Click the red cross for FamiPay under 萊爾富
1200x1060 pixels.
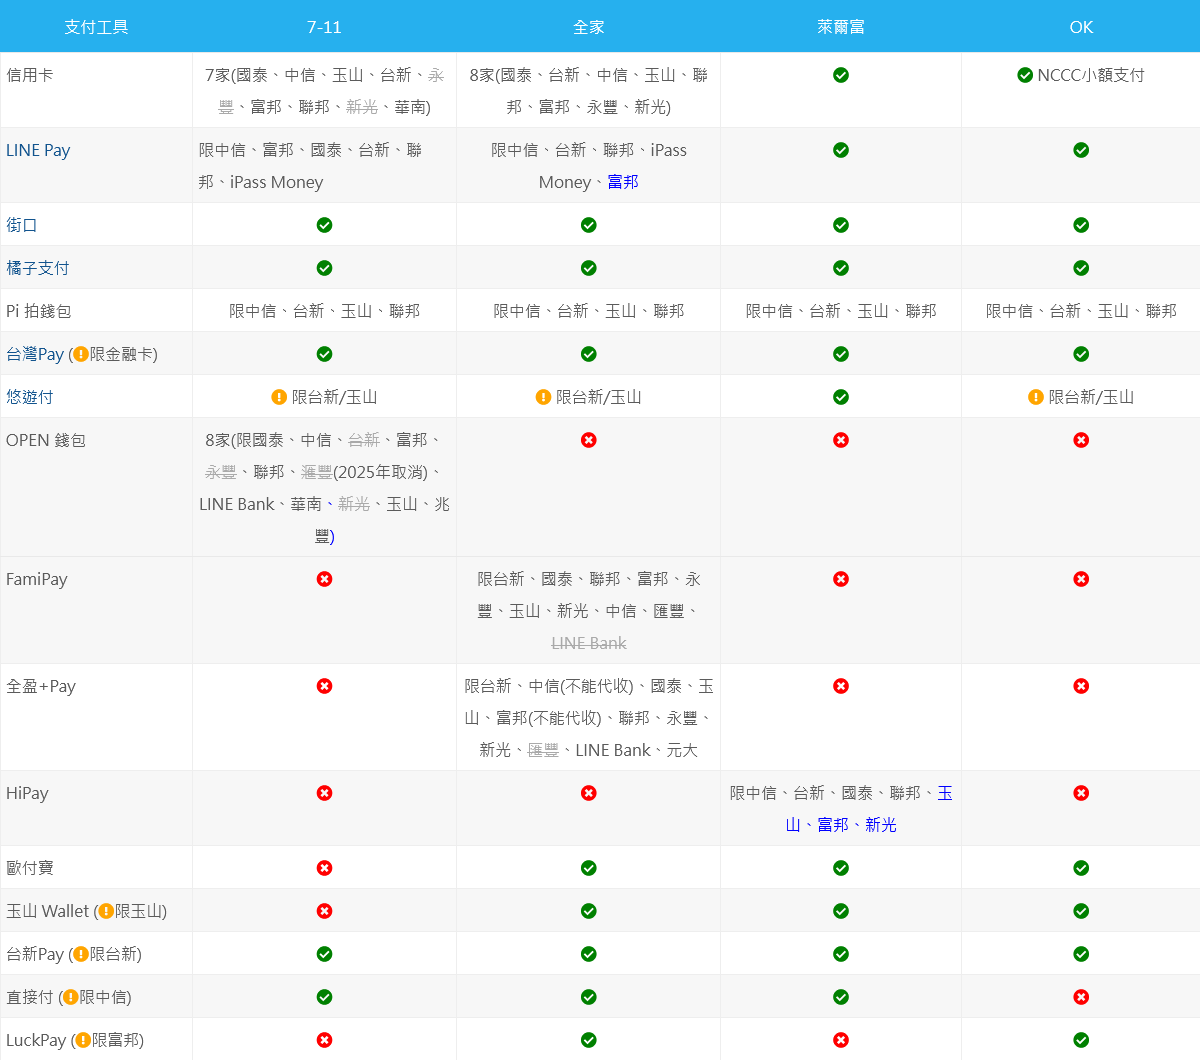coord(841,579)
